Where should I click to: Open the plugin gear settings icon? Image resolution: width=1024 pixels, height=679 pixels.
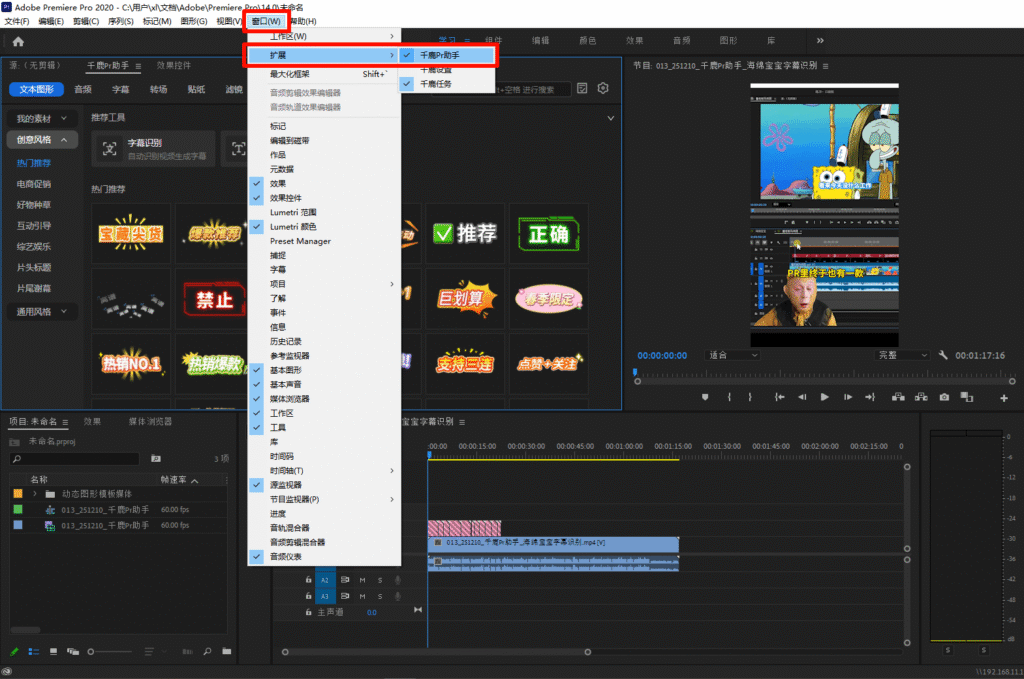(x=603, y=89)
